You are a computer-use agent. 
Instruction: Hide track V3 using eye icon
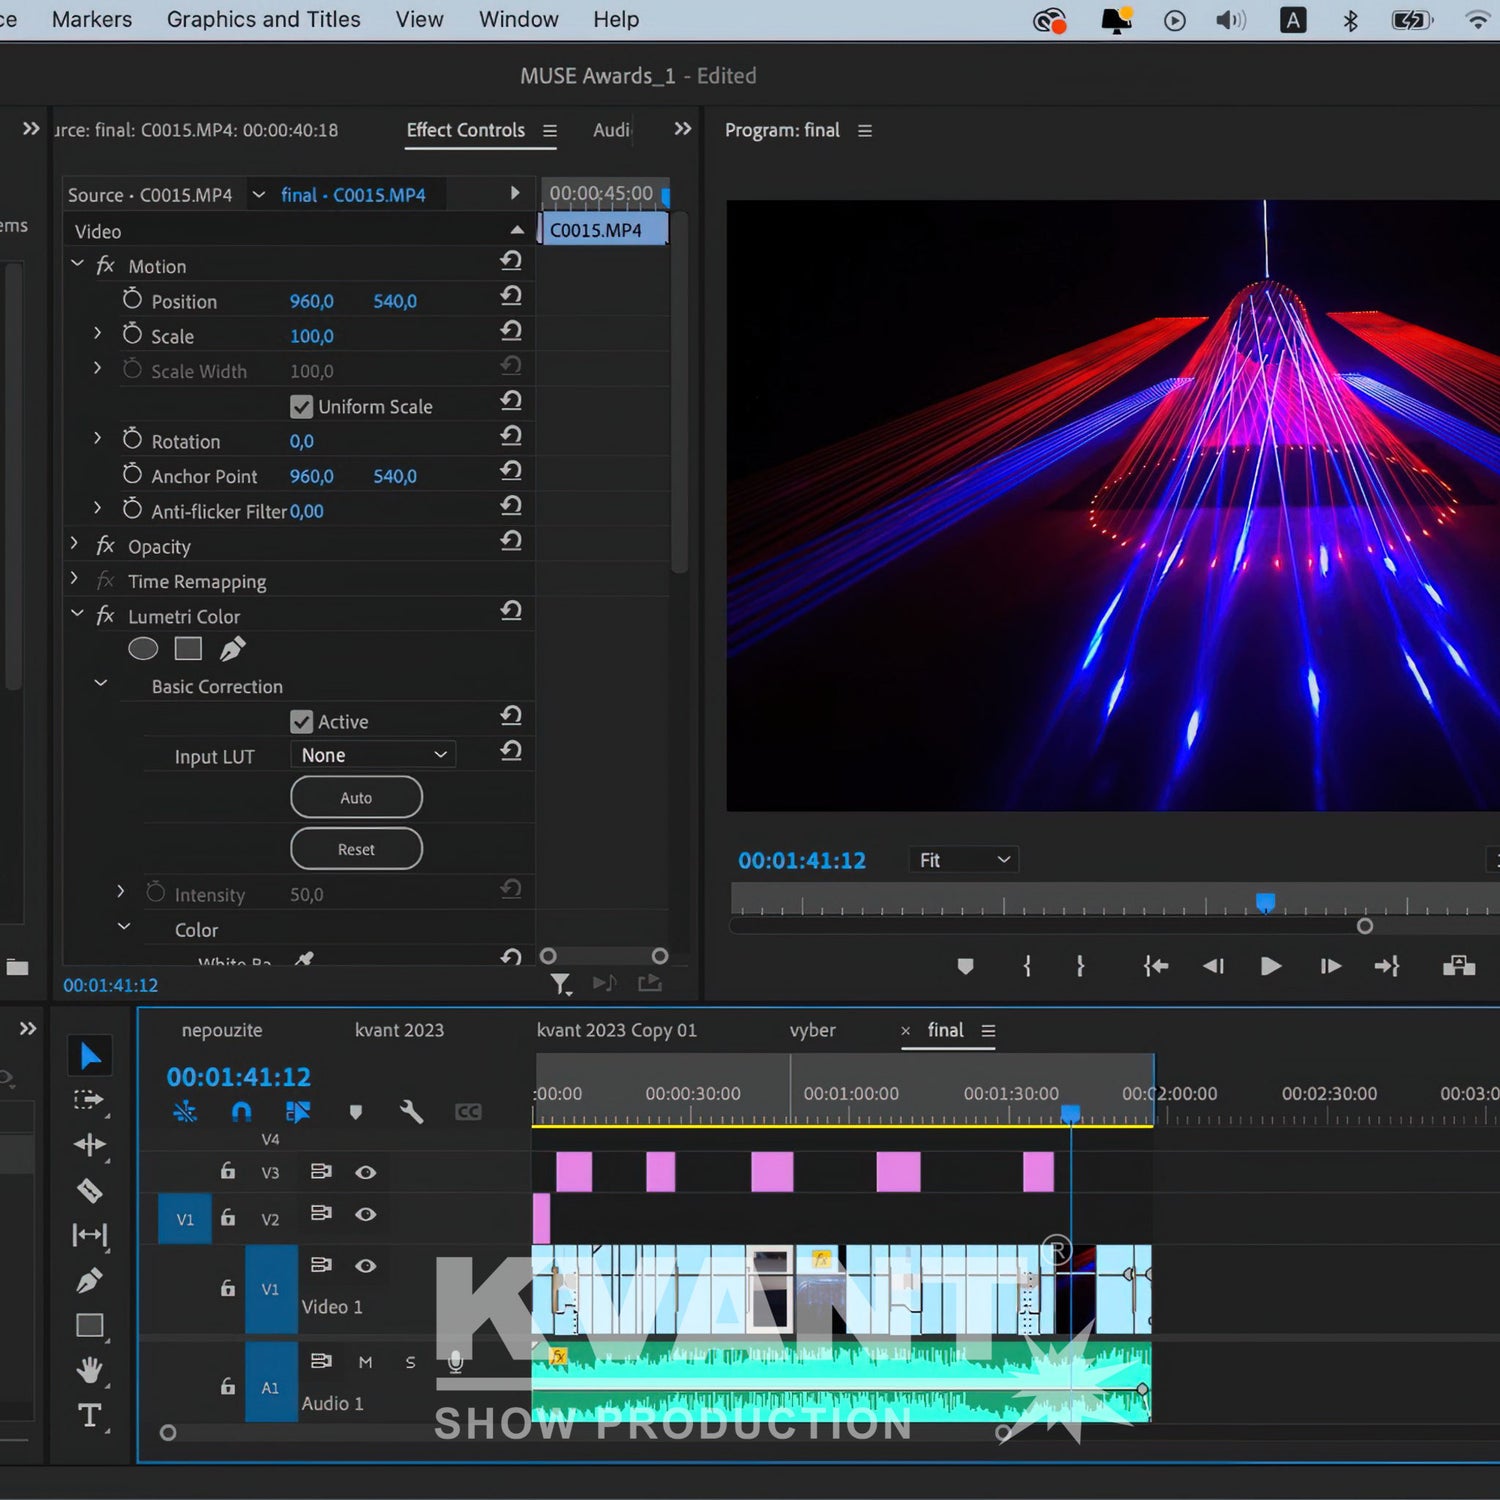click(x=366, y=1172)
